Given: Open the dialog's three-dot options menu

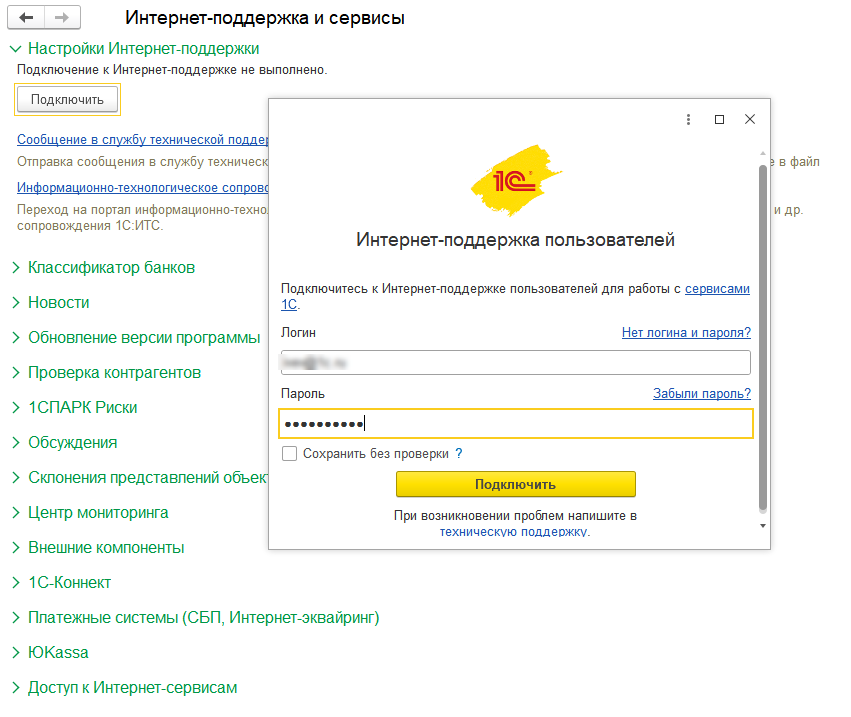Looking at the screenshot, I should pos(688,119).
